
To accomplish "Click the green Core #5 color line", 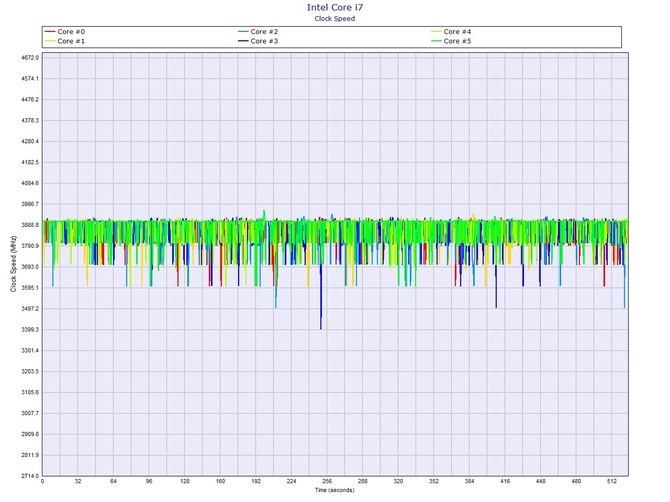I will (436, 41).
